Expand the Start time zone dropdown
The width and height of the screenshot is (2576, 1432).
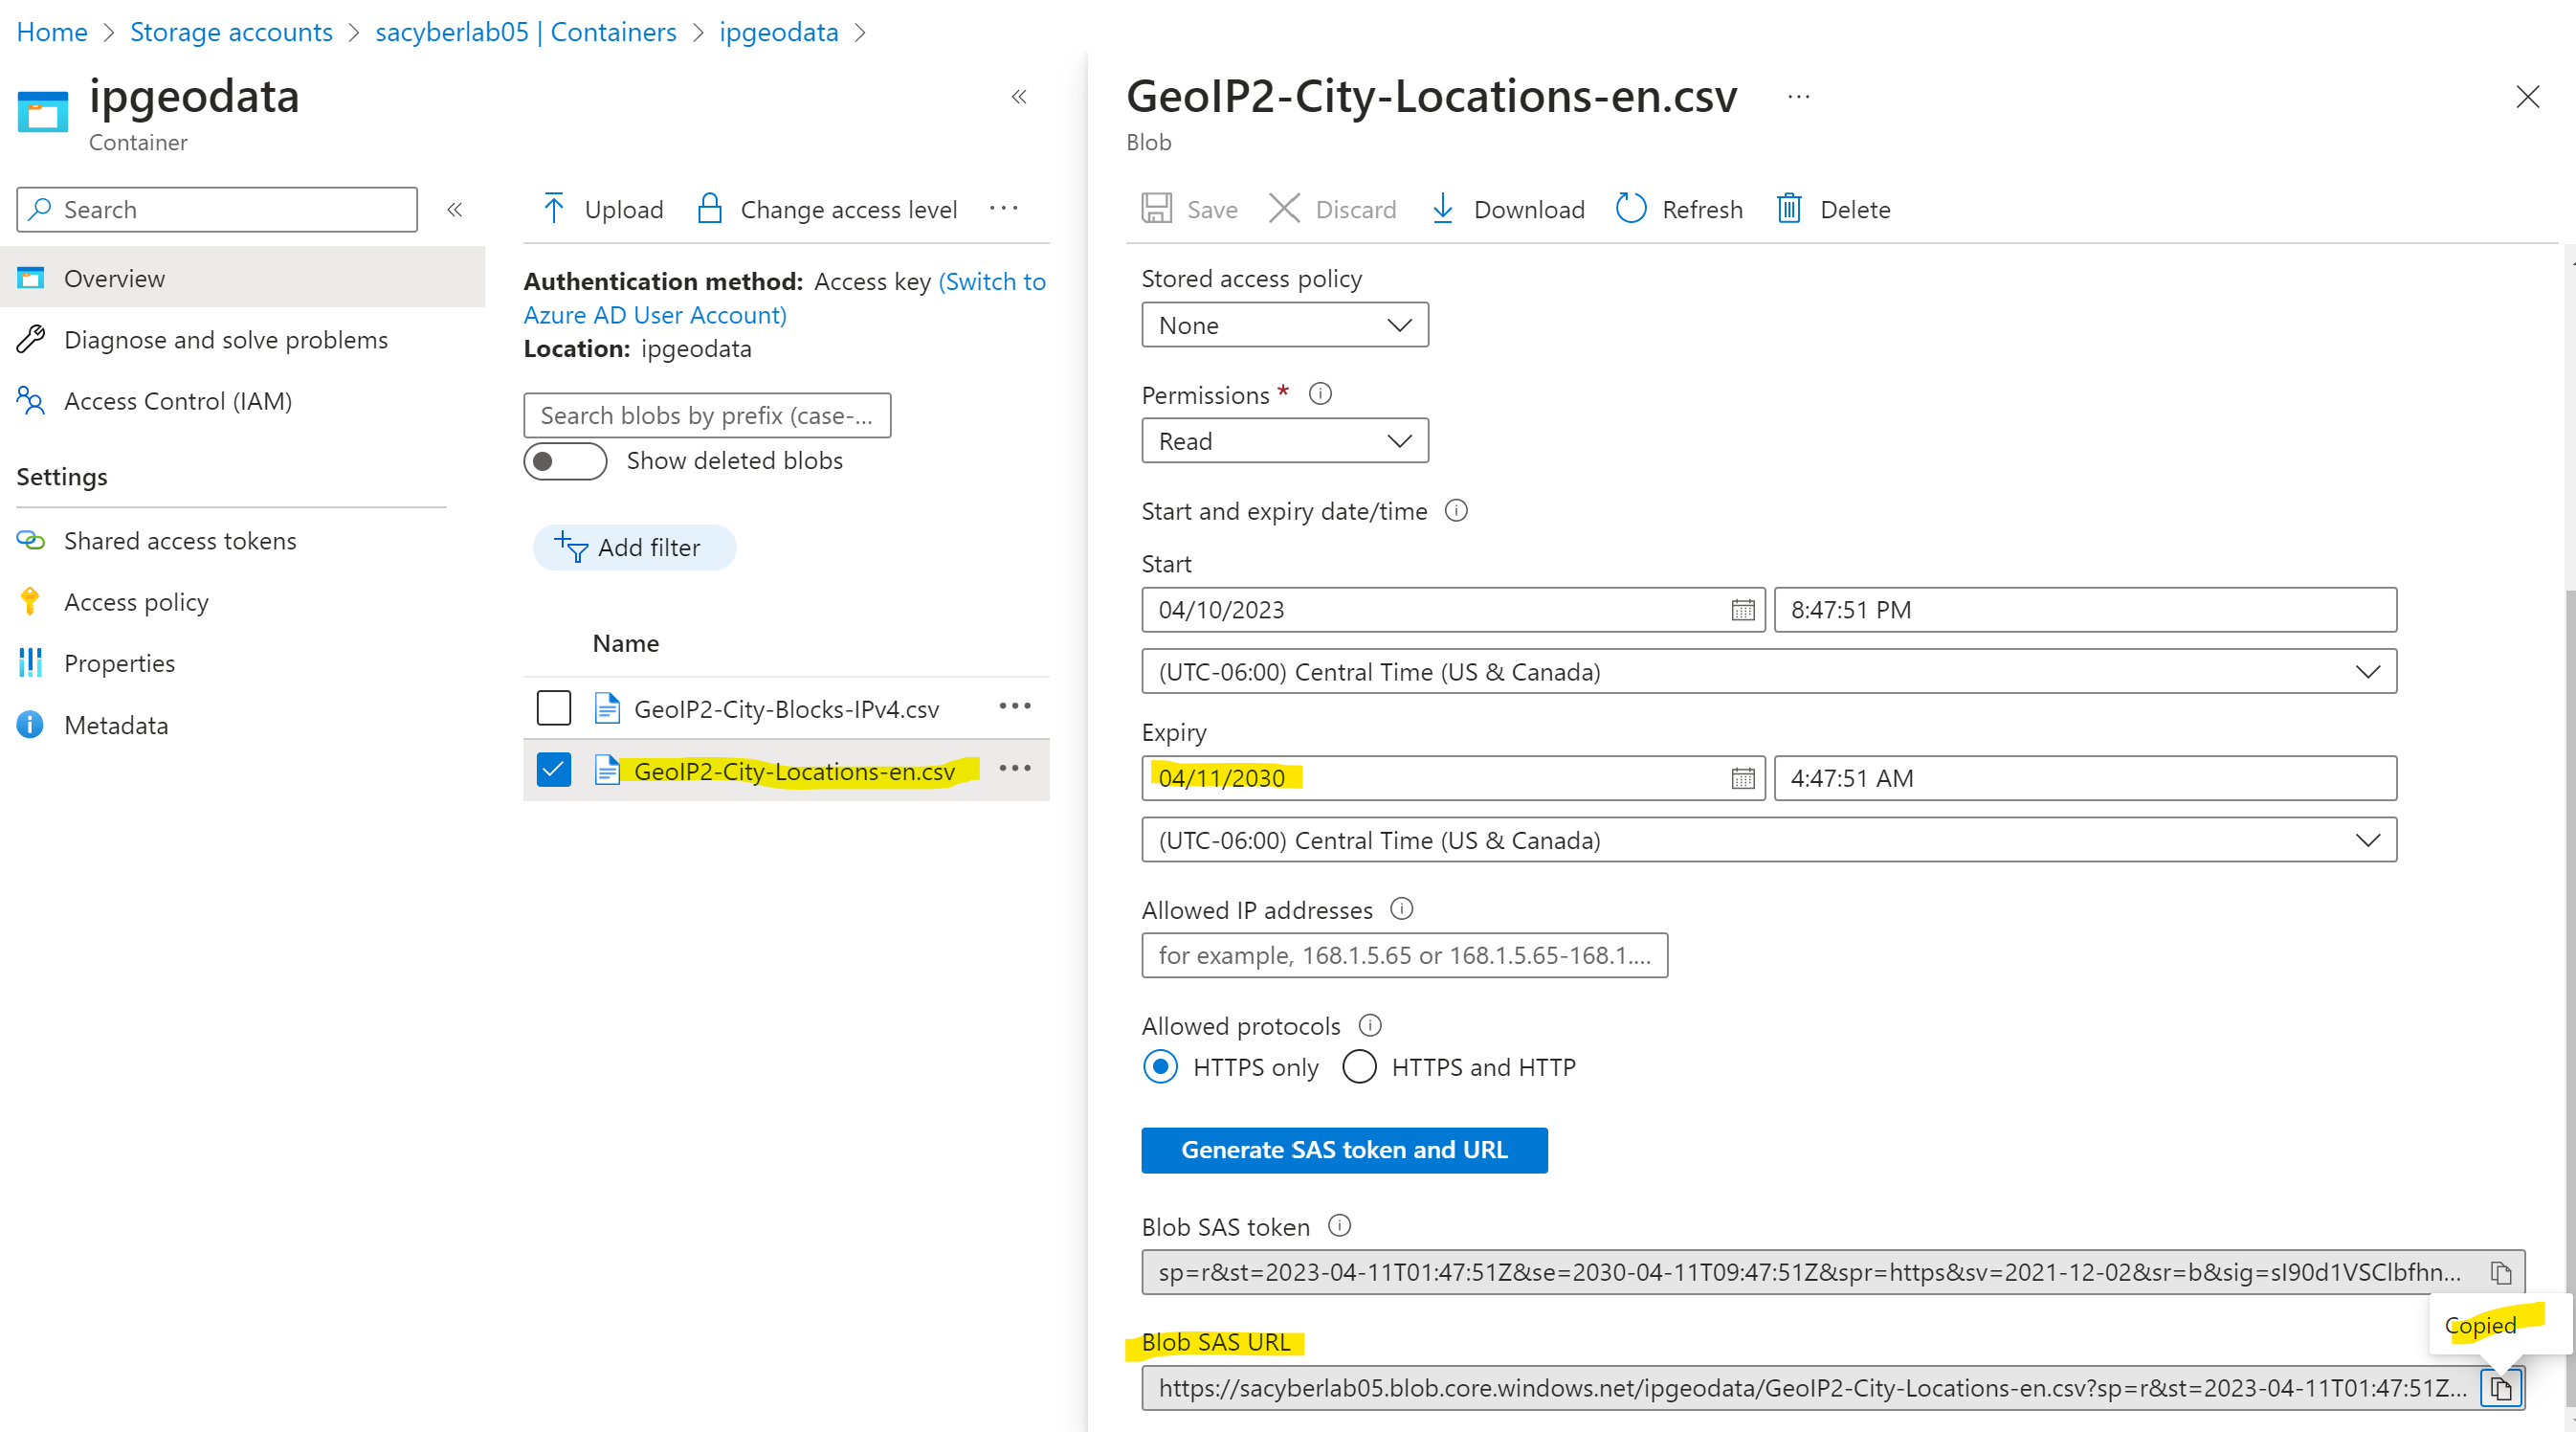1768,672
